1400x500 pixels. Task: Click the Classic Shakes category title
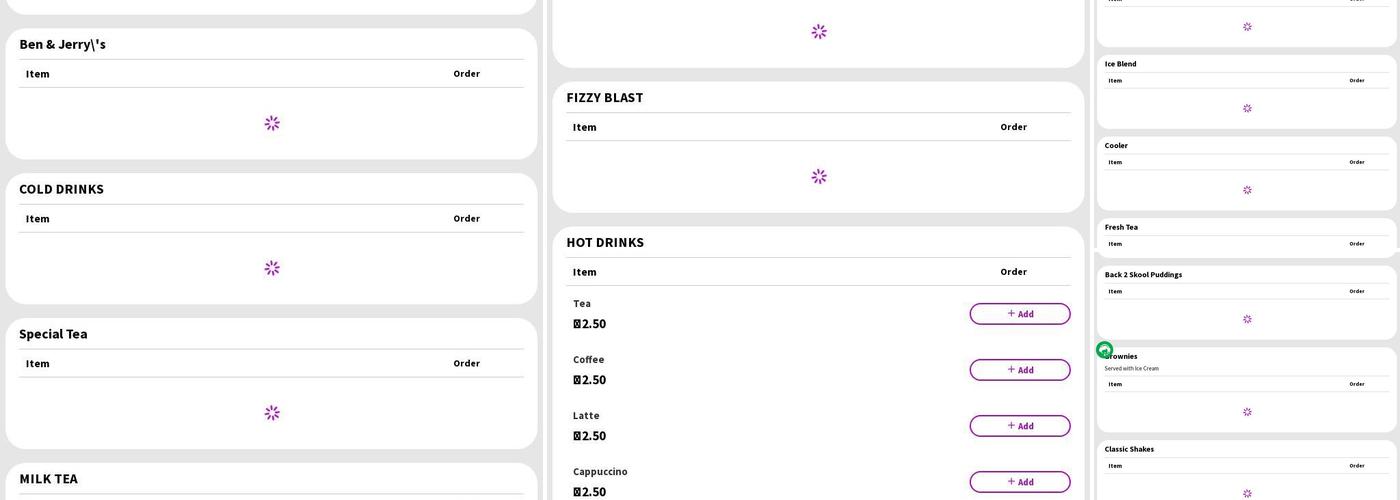[1129, 449]
